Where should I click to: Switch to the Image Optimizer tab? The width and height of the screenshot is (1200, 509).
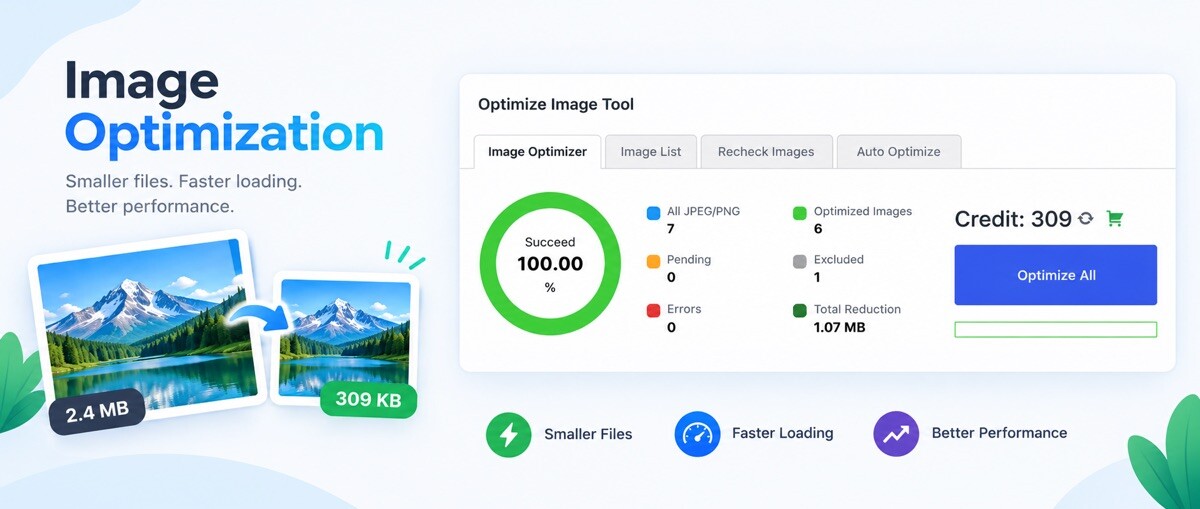pos(537,151)
